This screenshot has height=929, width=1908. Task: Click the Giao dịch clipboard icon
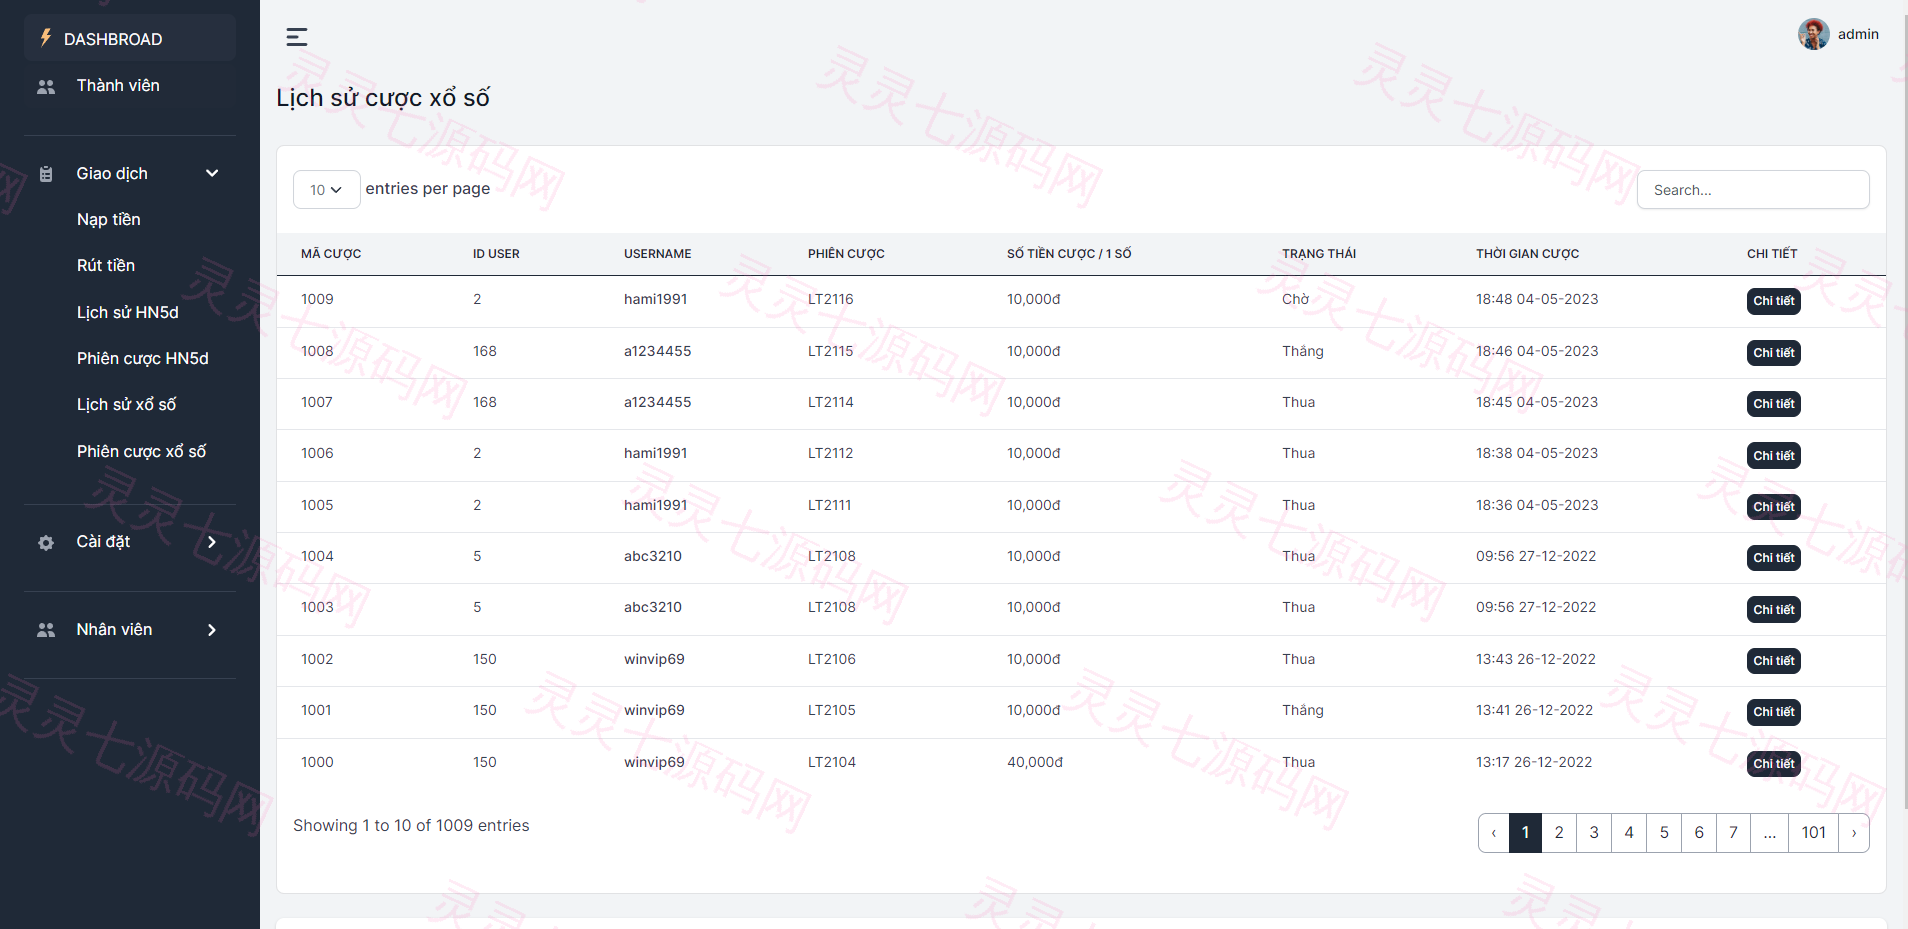point(46,174)
